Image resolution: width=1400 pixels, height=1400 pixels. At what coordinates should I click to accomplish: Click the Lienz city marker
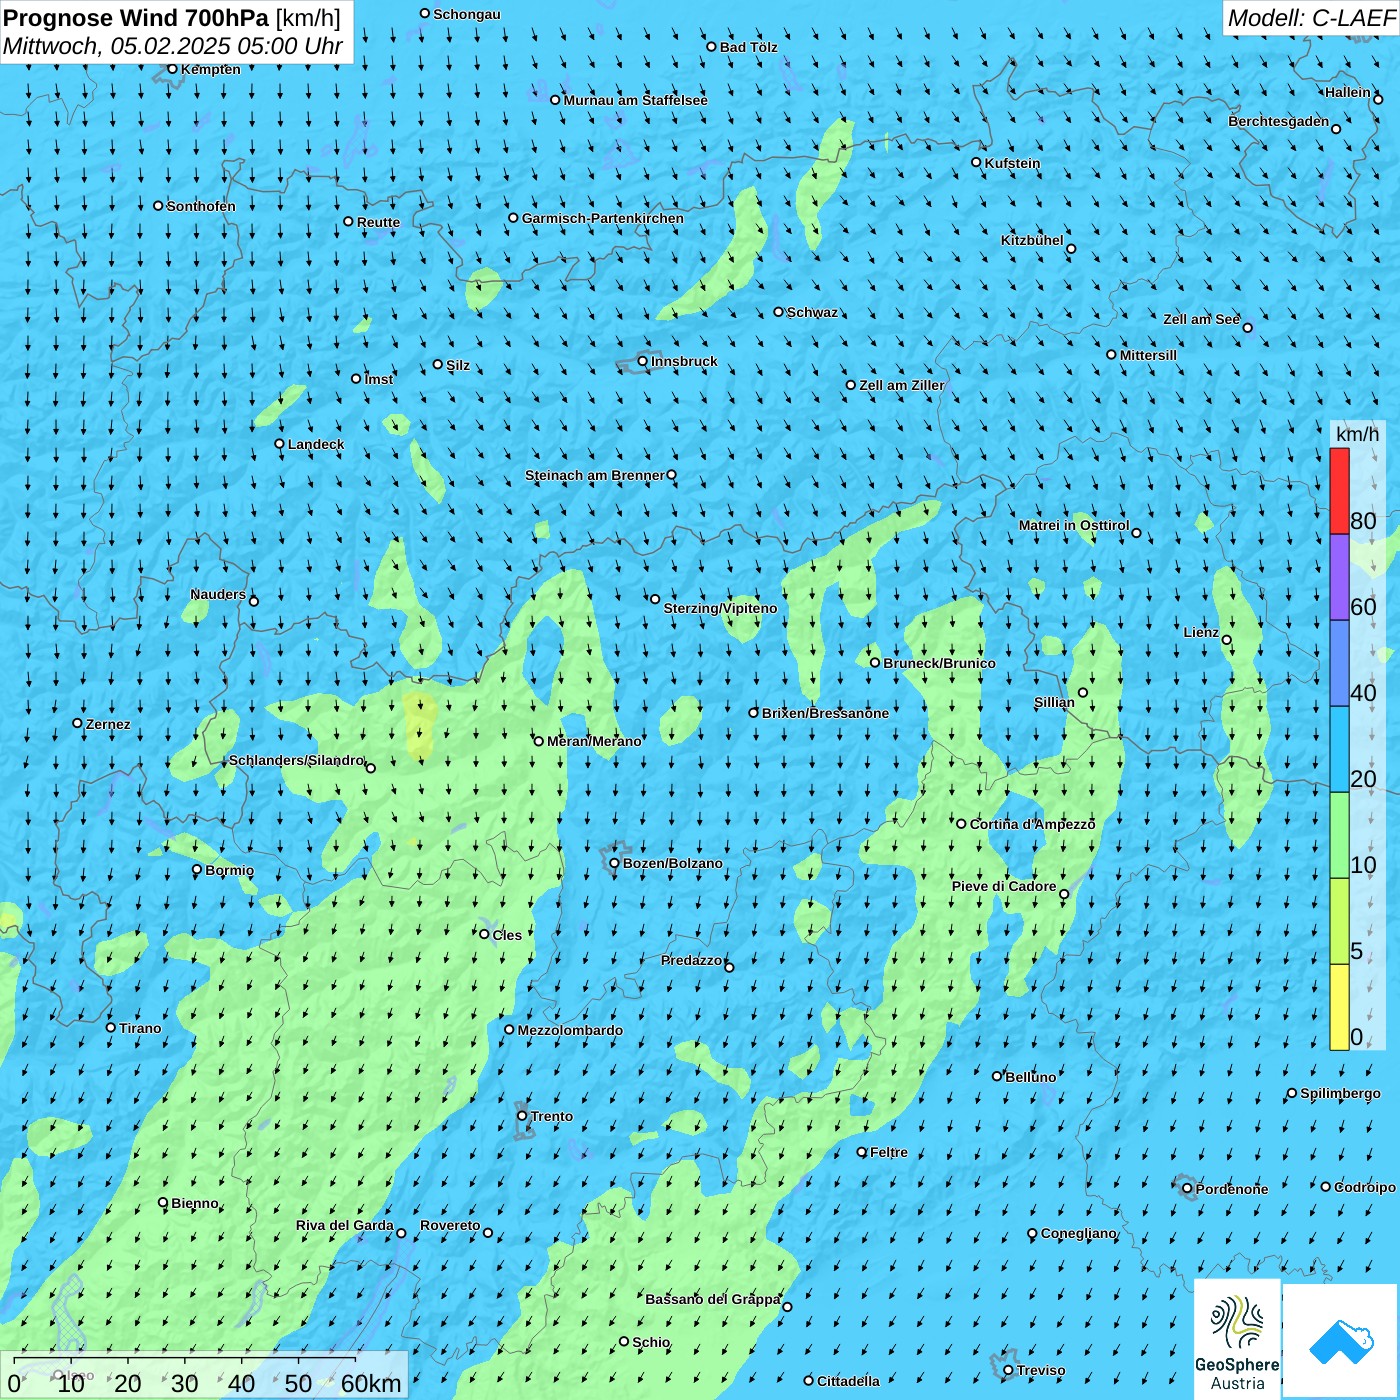1227,640
